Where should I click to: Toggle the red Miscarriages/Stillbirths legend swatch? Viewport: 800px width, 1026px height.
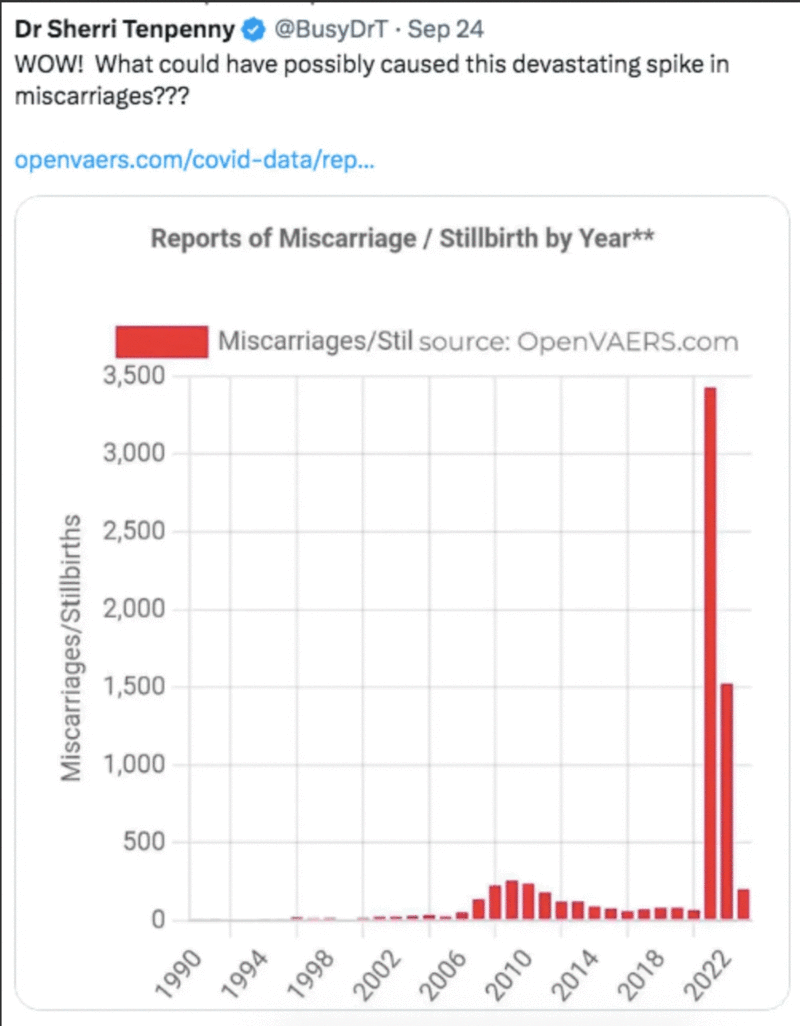click(x=162, y=342)
